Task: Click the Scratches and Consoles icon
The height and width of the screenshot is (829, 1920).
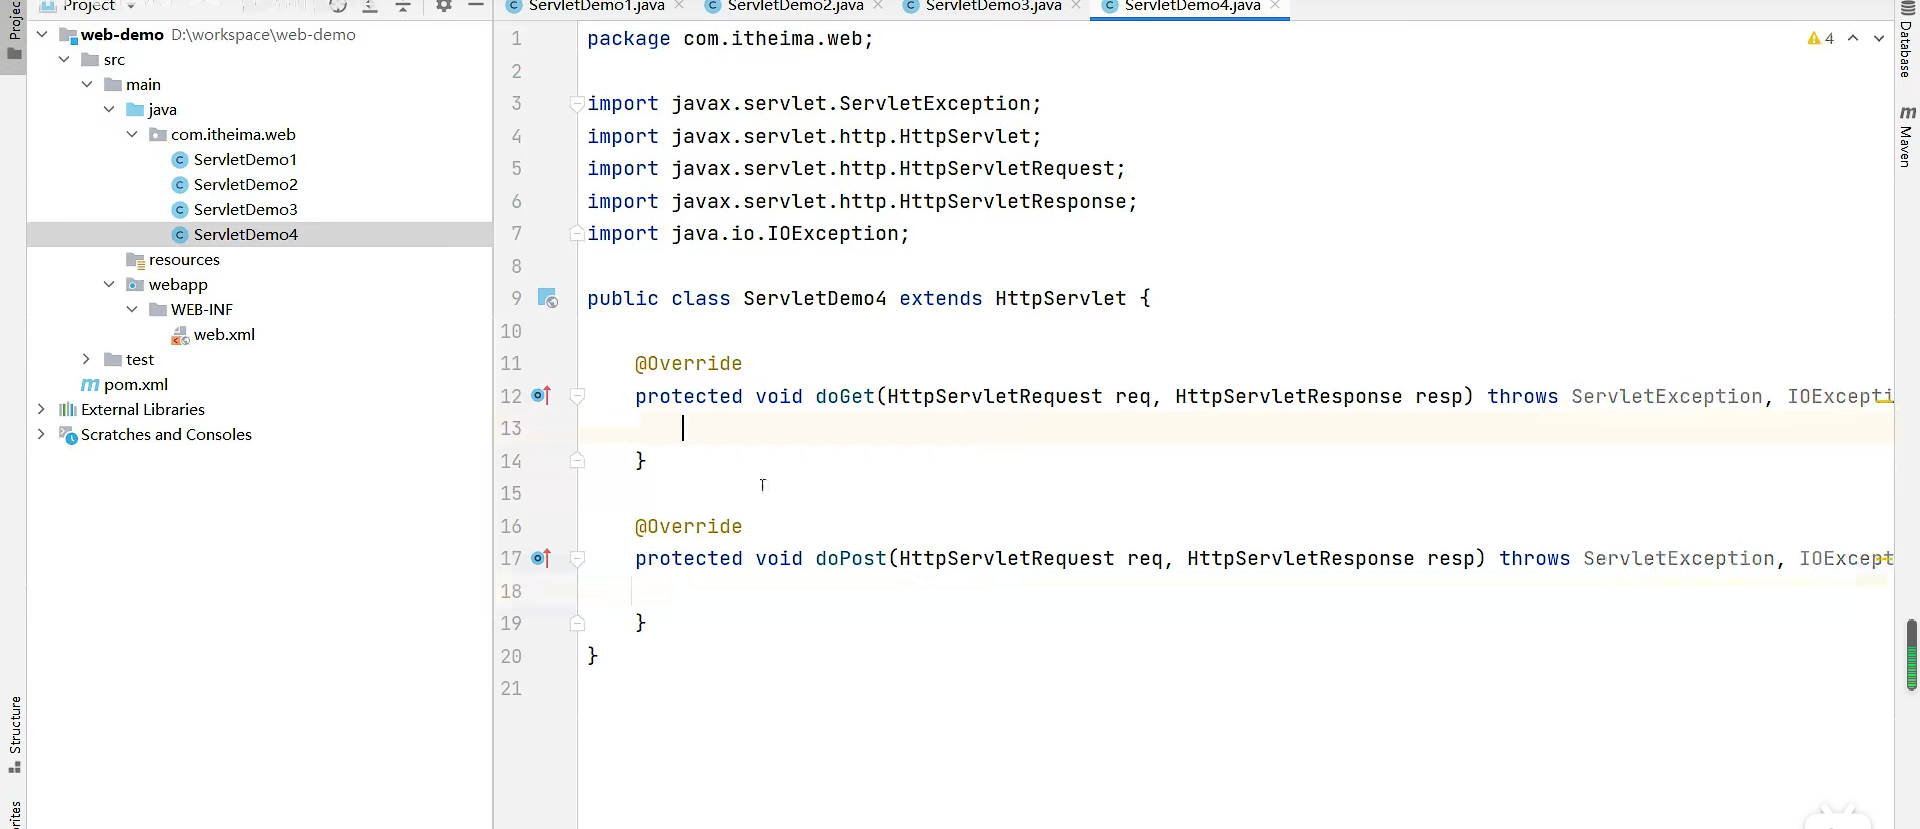Action: (x=68, y=434)
